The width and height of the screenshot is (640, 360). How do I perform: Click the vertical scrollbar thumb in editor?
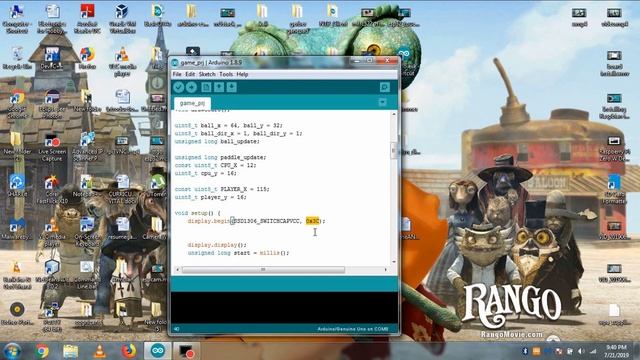(x=394, y=150)
